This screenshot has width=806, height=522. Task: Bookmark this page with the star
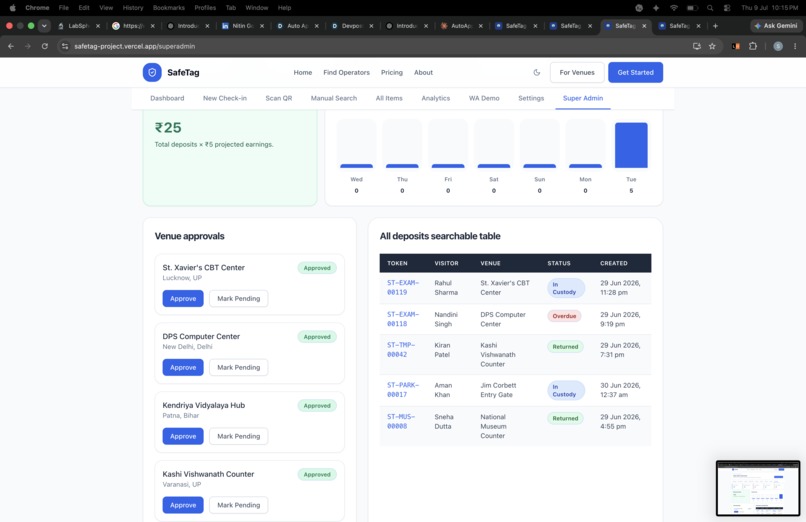point(712,46)
